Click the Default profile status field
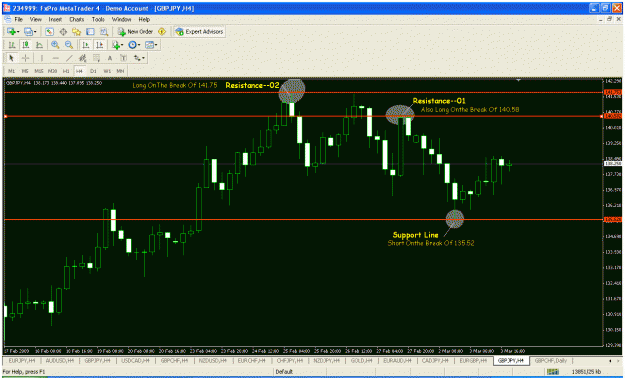The image size is (625, 378). point(284,372)
